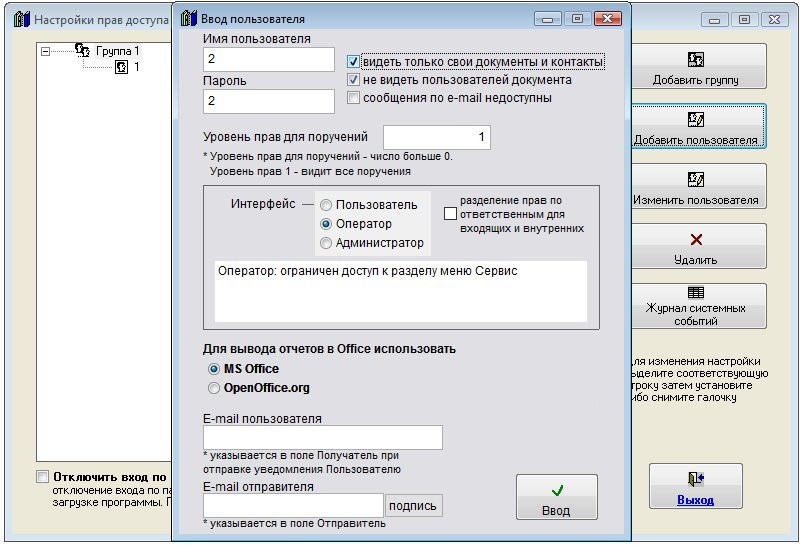Select the Администратор interface radio button
The width and height of the screenshot is (802, 546).
[x=326, y=243]
